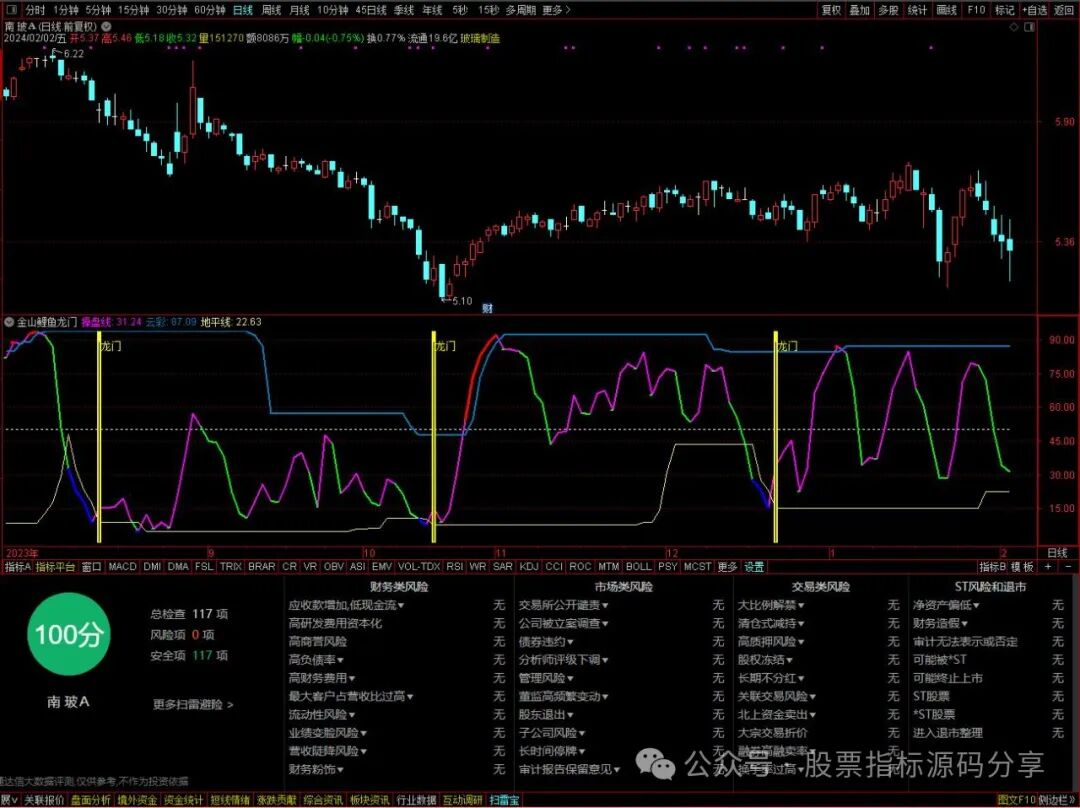
Task: Click the info dot beside 南玻A(日线,前复权)
Action: [x=107, y=26]
